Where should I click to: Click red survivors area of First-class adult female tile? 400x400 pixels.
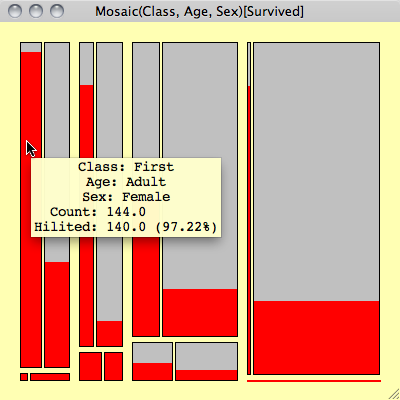click(31, 209)
